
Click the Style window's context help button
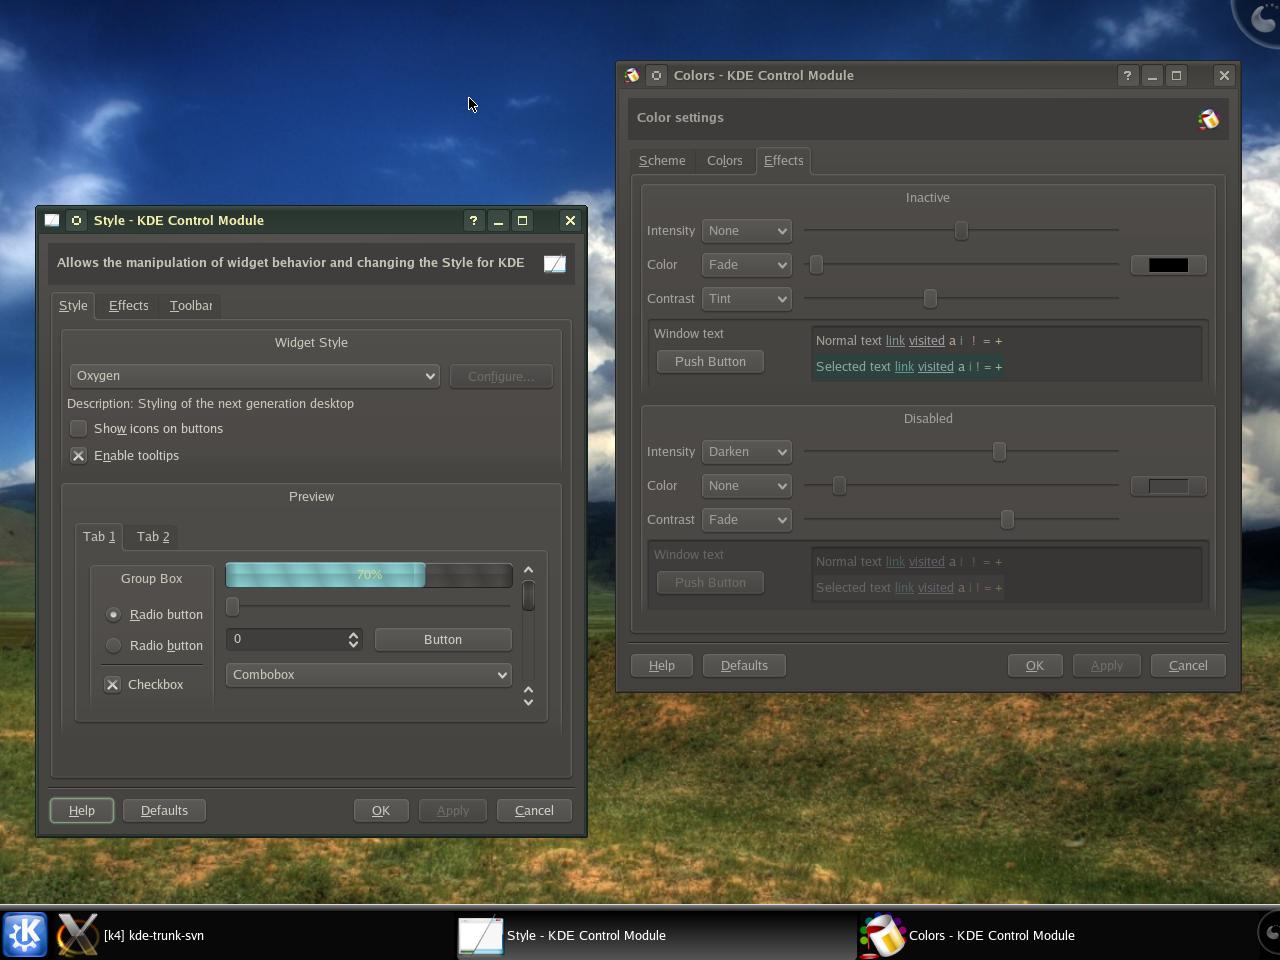(474, 221)
